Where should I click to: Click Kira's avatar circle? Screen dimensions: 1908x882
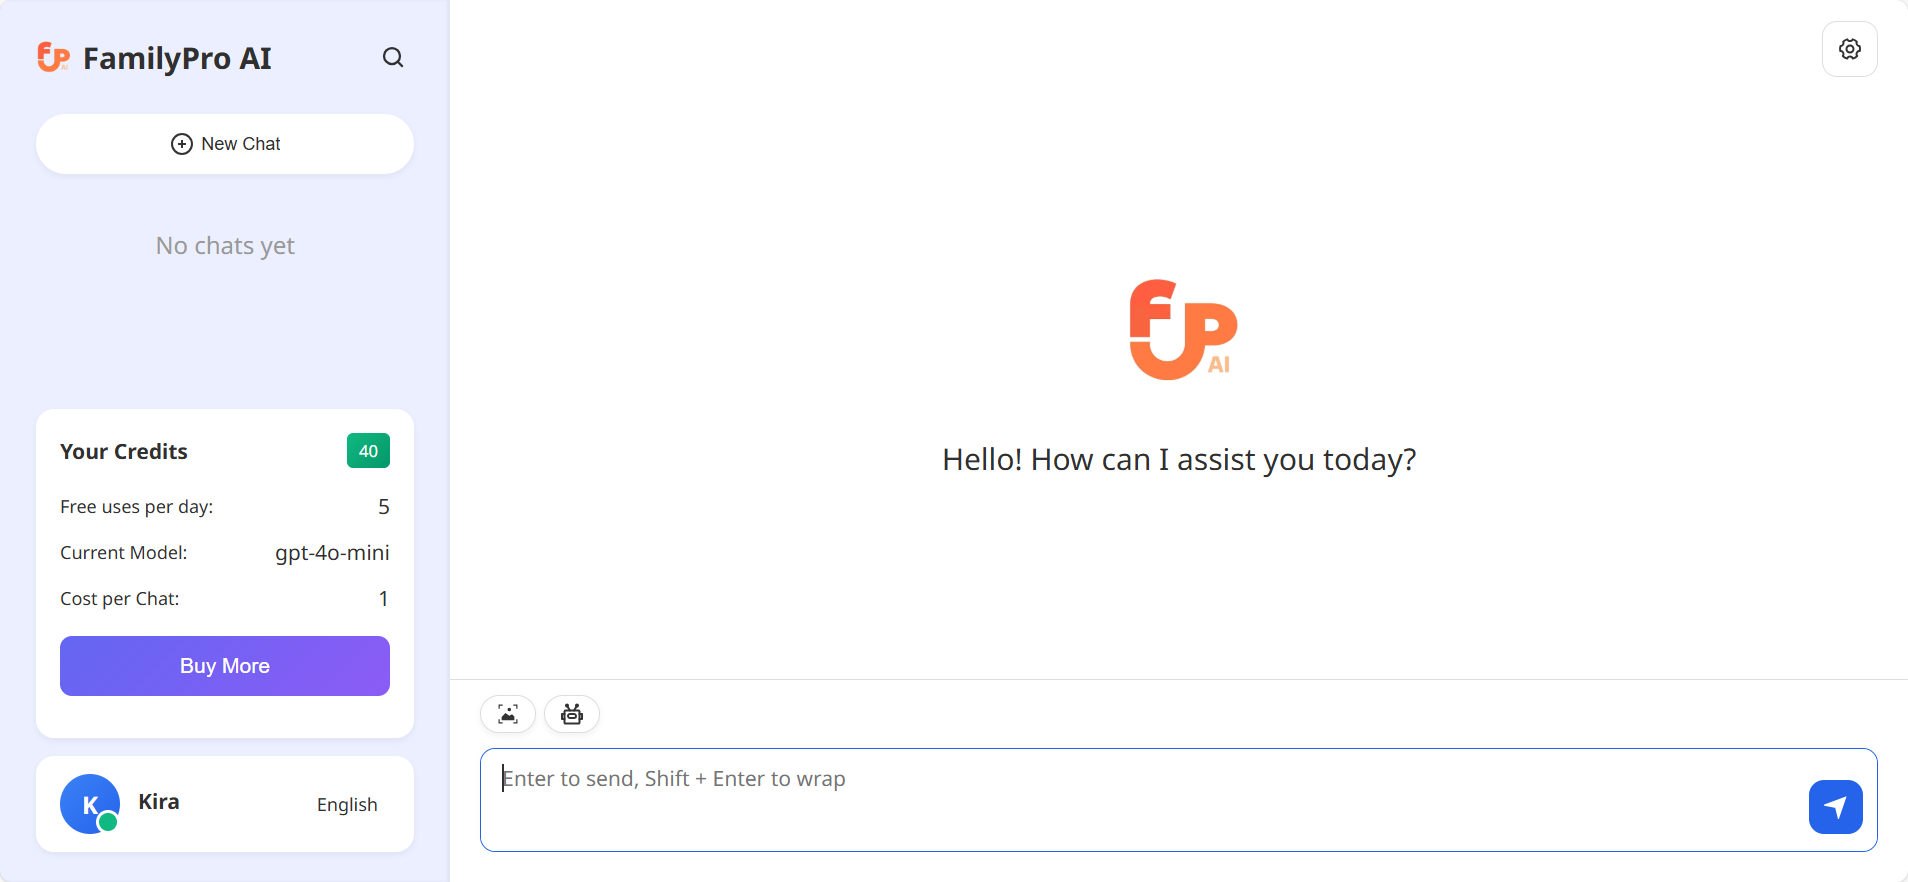(x=89, y=803)
